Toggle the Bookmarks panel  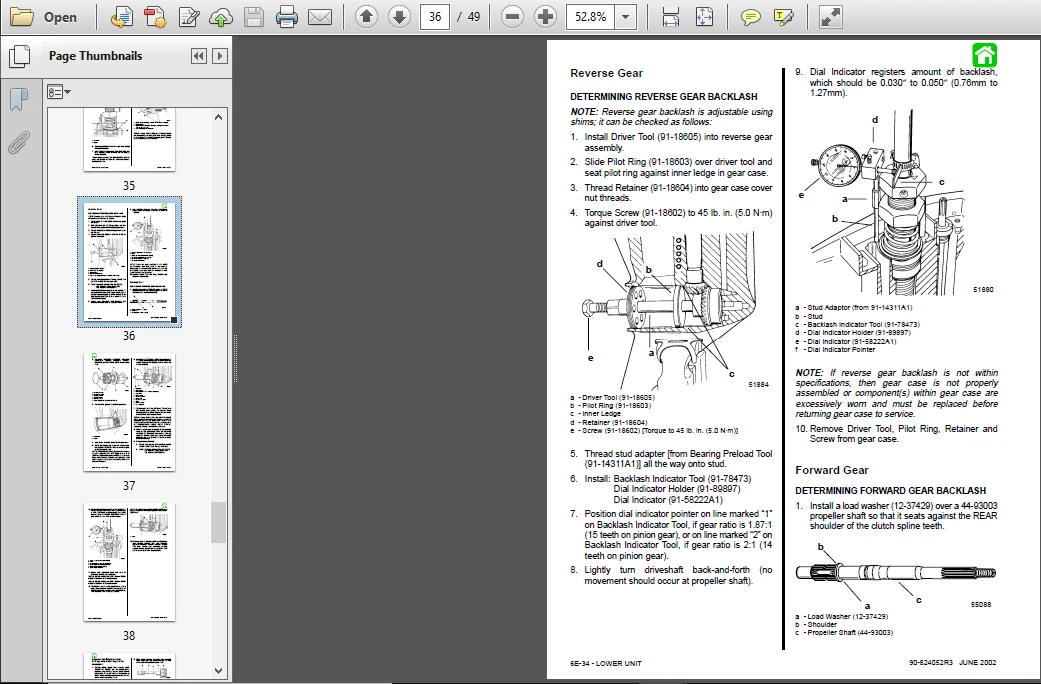pyautogui.click(x=19, y=100)
